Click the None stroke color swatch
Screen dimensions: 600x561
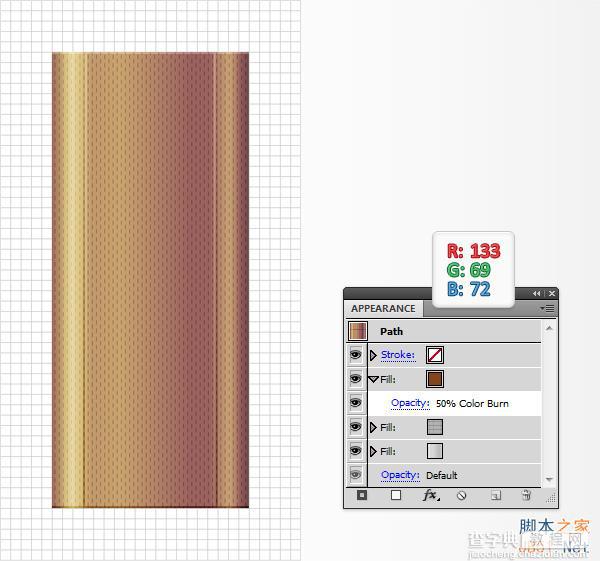click(435, 355)
